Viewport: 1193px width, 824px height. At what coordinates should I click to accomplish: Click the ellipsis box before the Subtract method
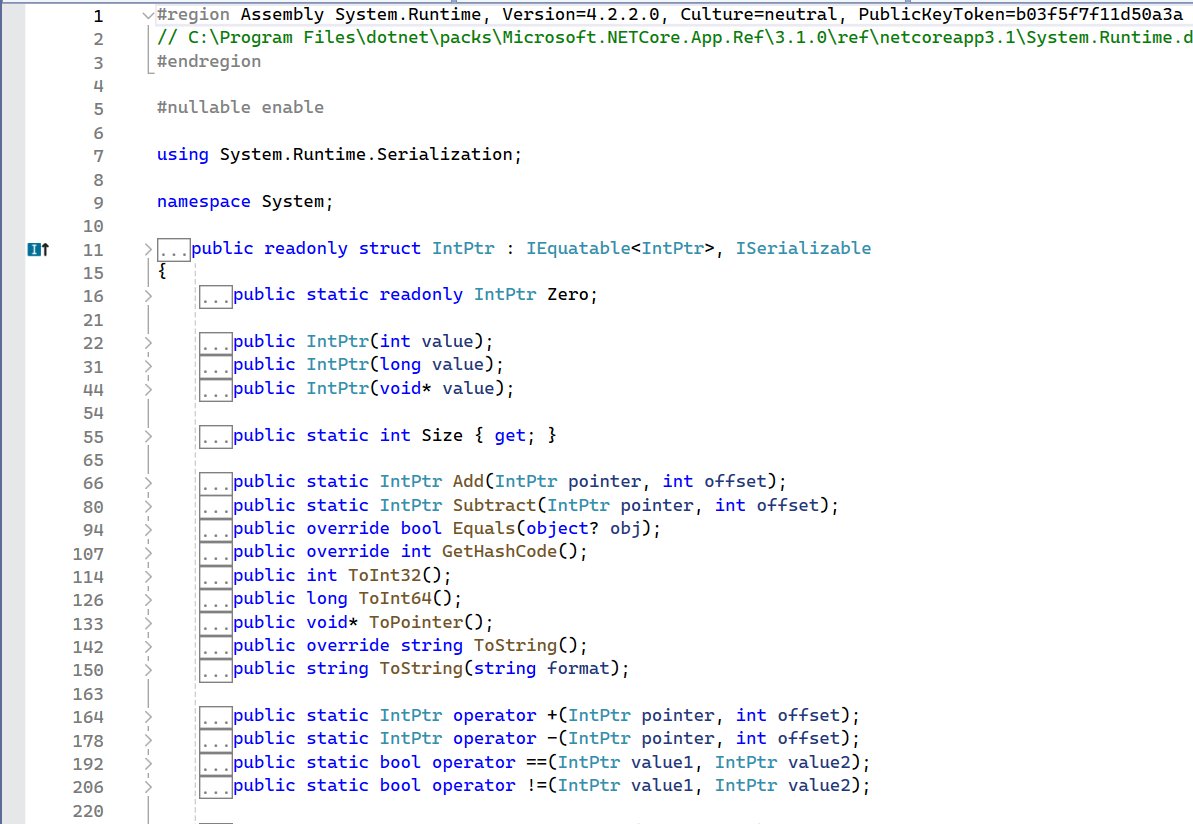click(x=216, y=507)
